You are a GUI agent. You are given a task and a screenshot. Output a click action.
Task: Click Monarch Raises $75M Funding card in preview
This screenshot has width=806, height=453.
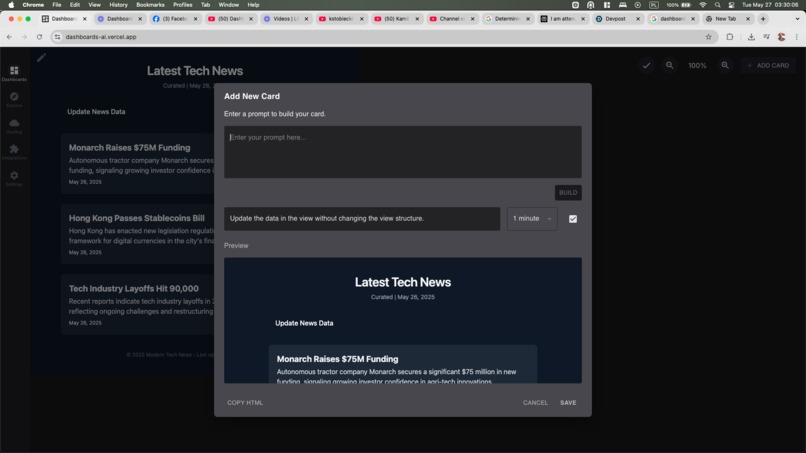point(402,365)
